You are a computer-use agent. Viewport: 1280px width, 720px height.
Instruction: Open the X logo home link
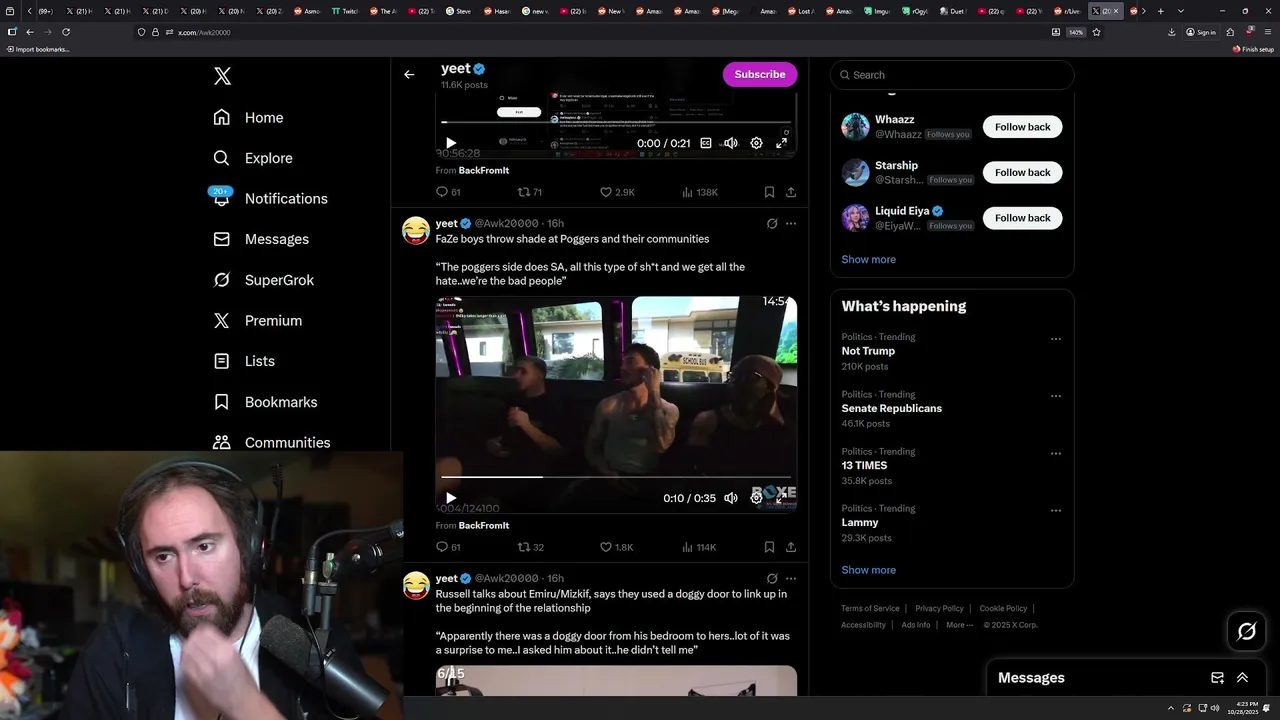pyautogui.click(x=222, y=76)
